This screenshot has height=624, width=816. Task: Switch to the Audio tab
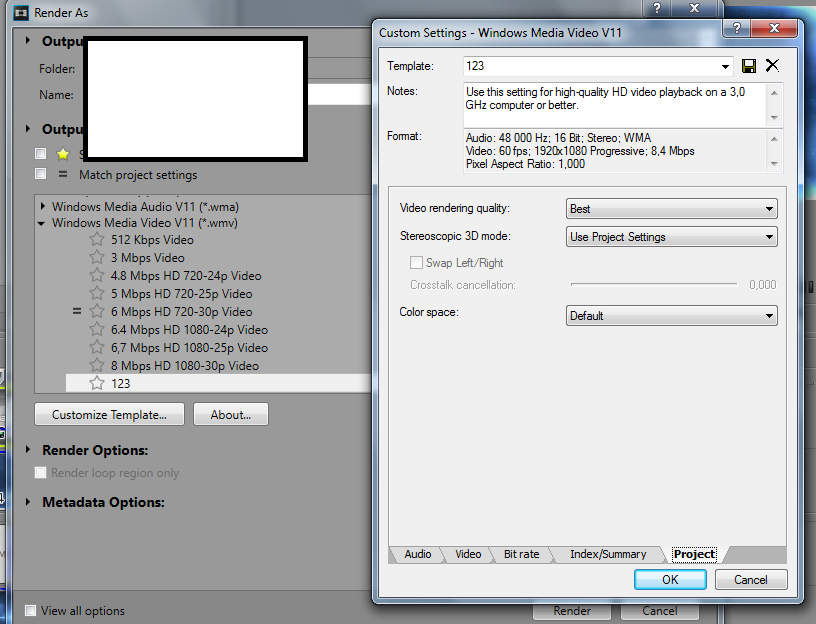coord(417,554)
